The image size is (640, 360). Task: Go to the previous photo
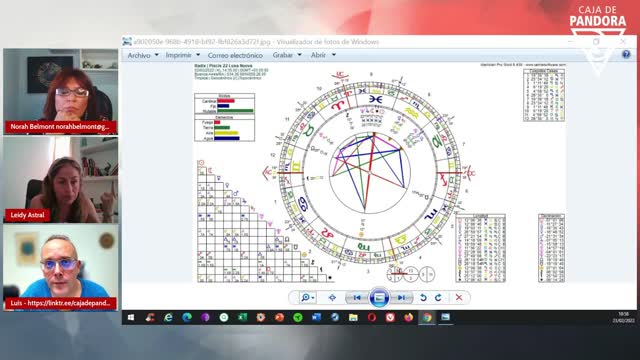click(x=357, y=298)
